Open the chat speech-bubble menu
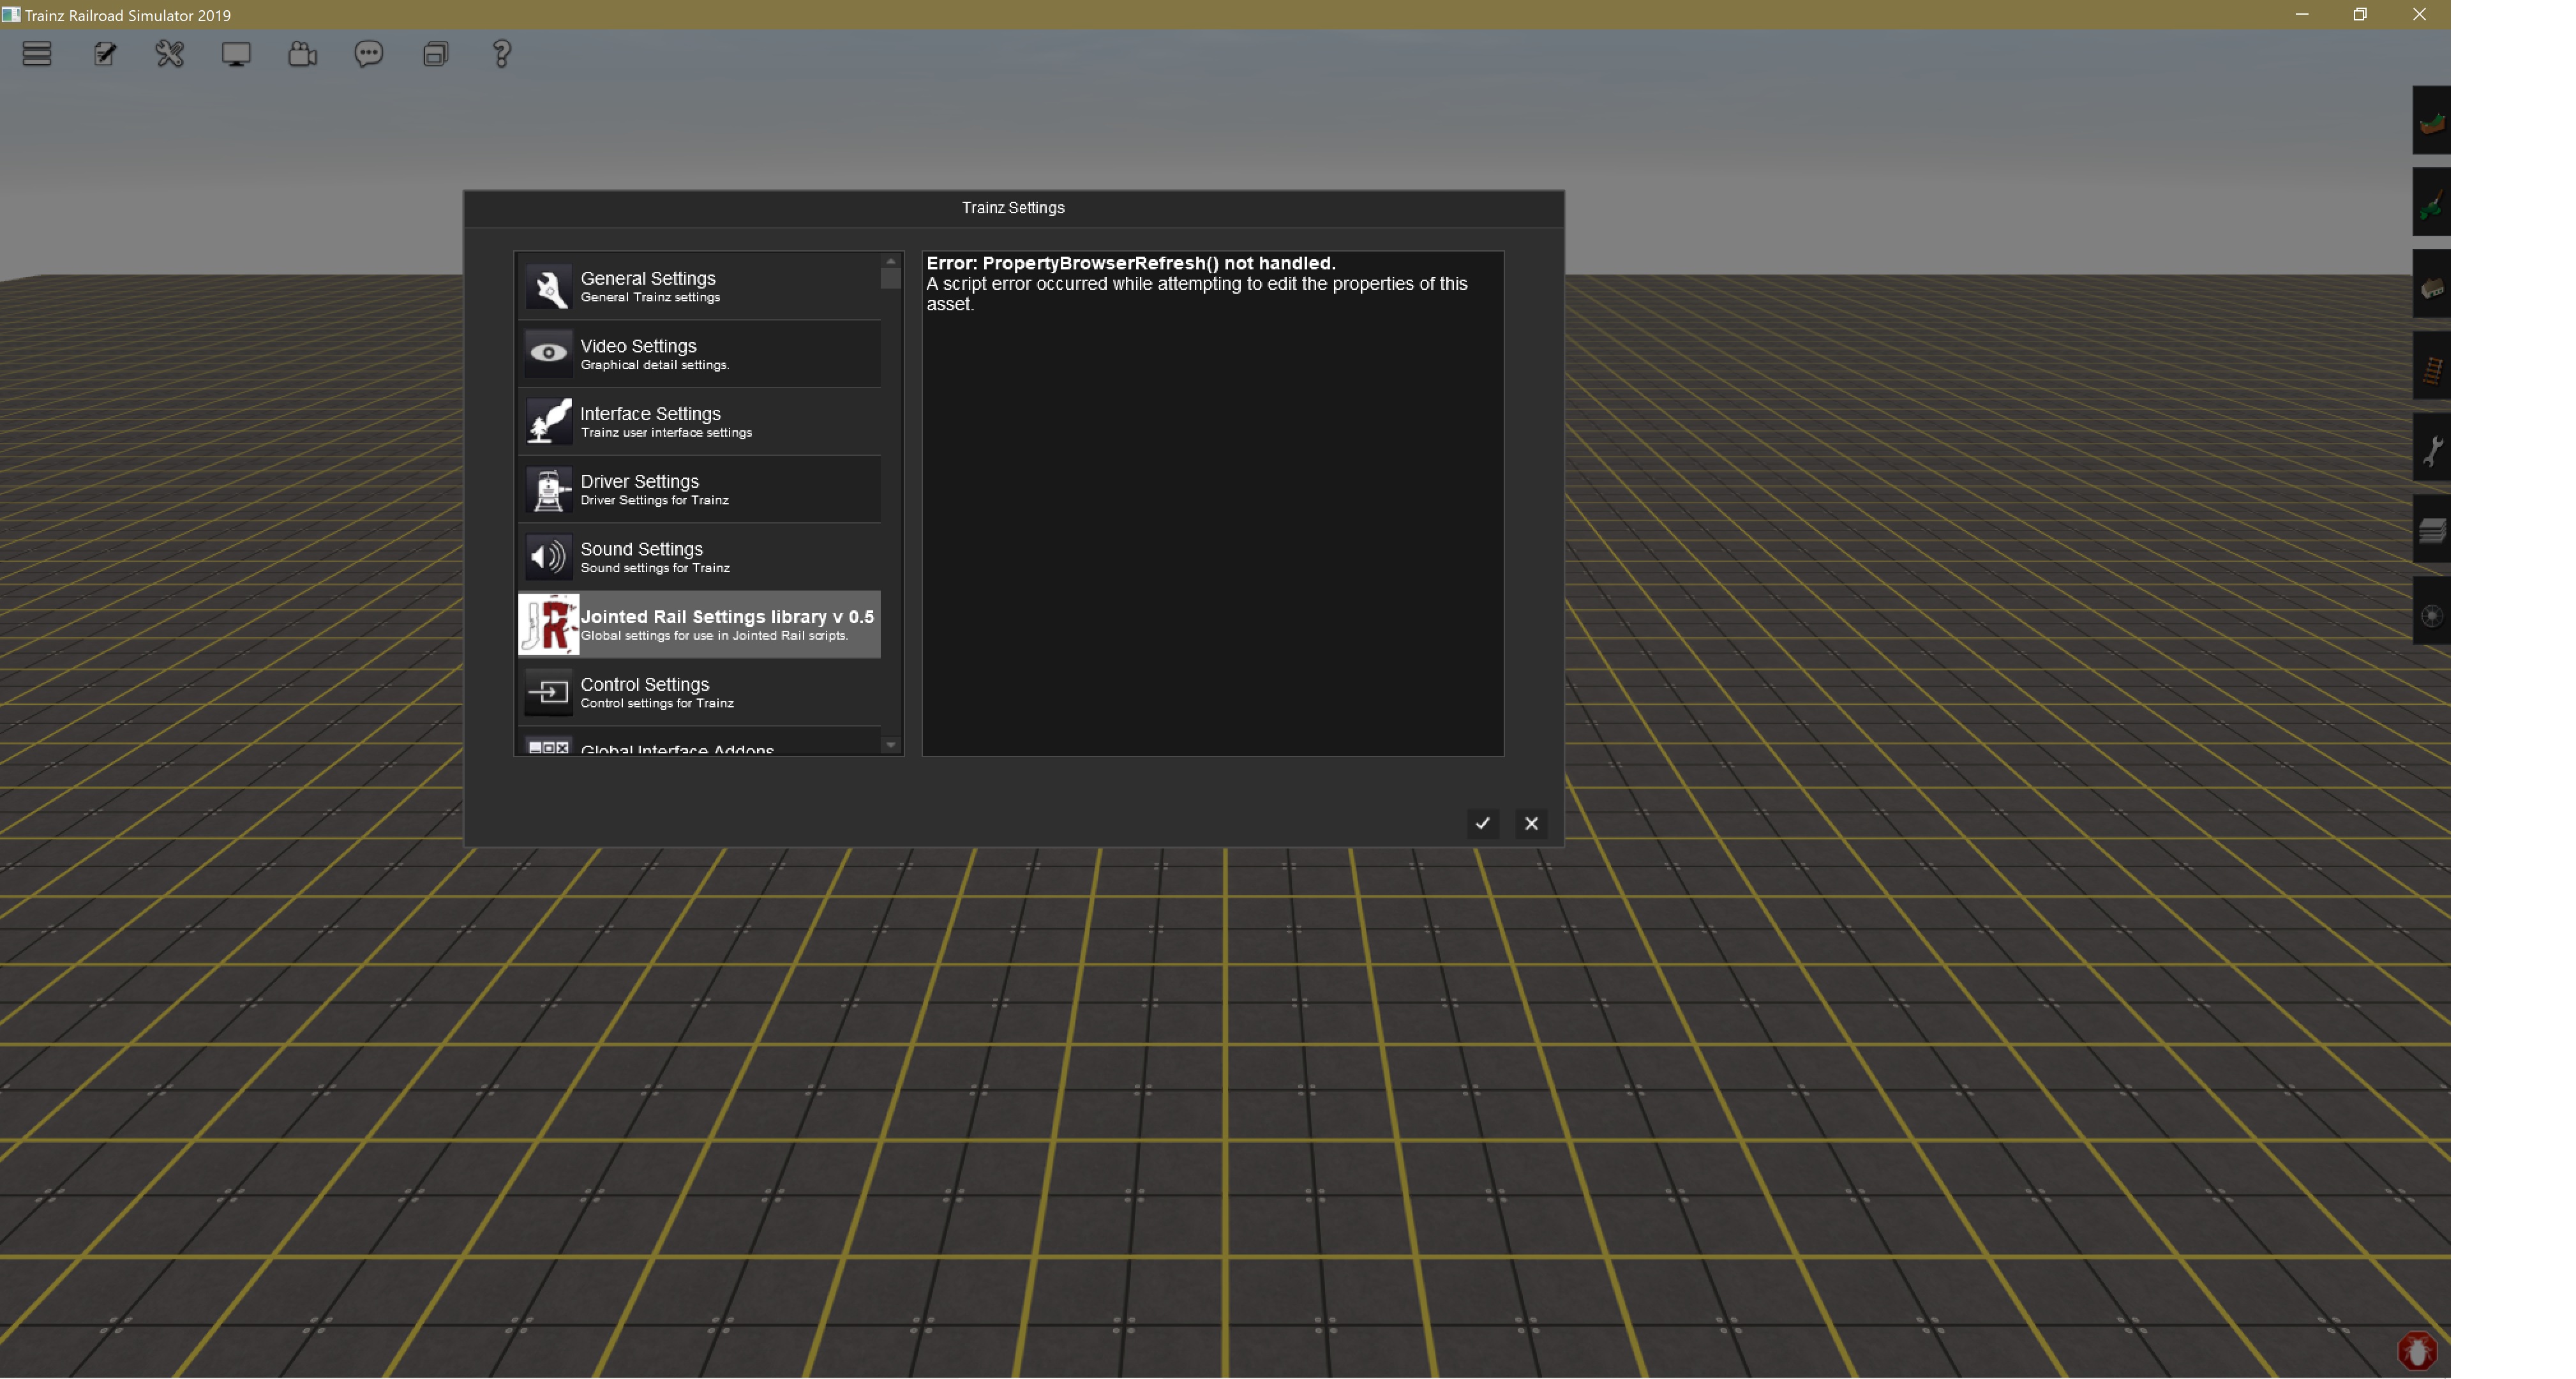2576x1379 pixels. pos(369,54)
